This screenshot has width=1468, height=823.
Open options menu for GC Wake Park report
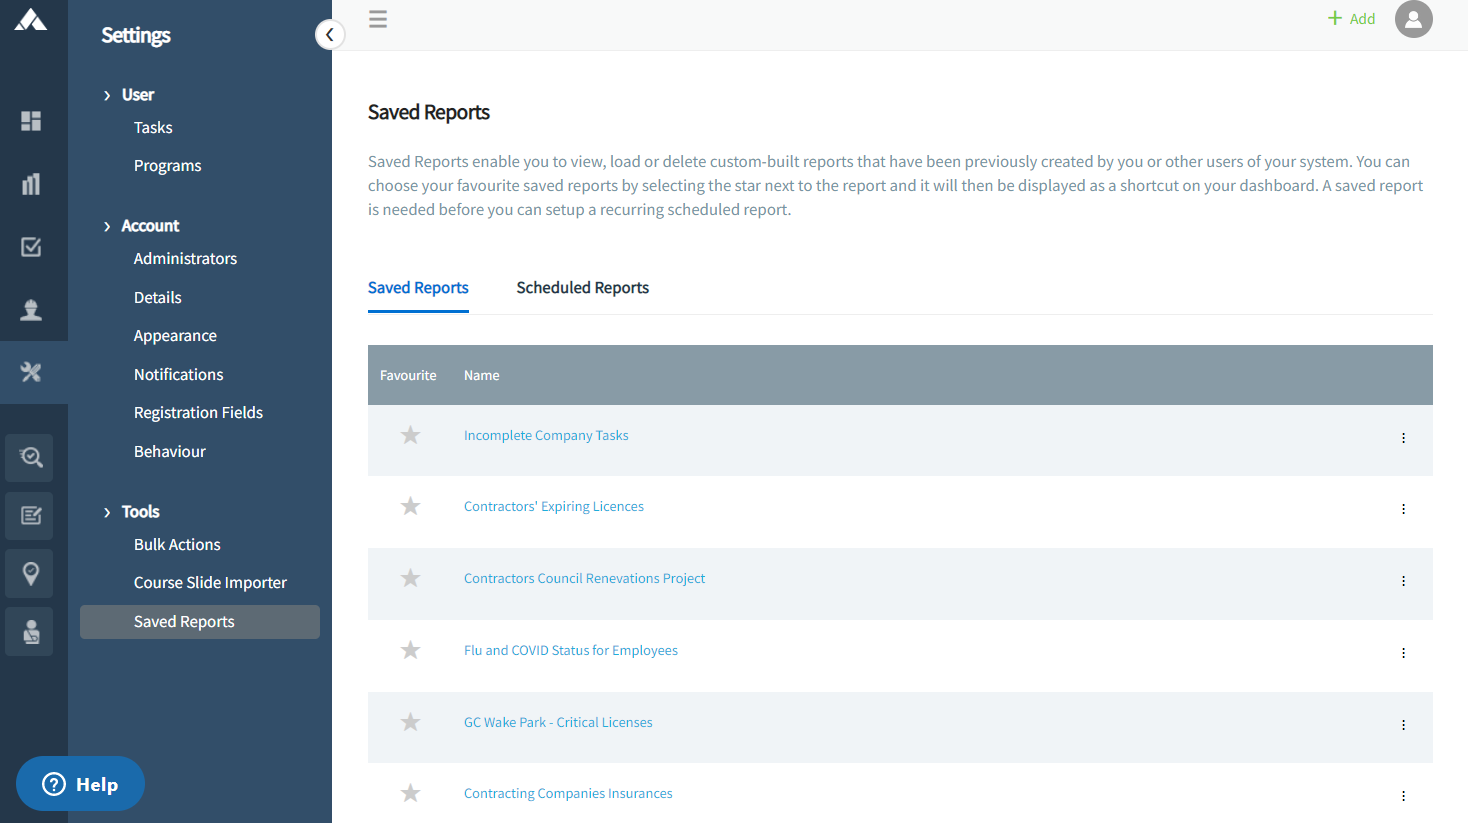(1403, 725)
